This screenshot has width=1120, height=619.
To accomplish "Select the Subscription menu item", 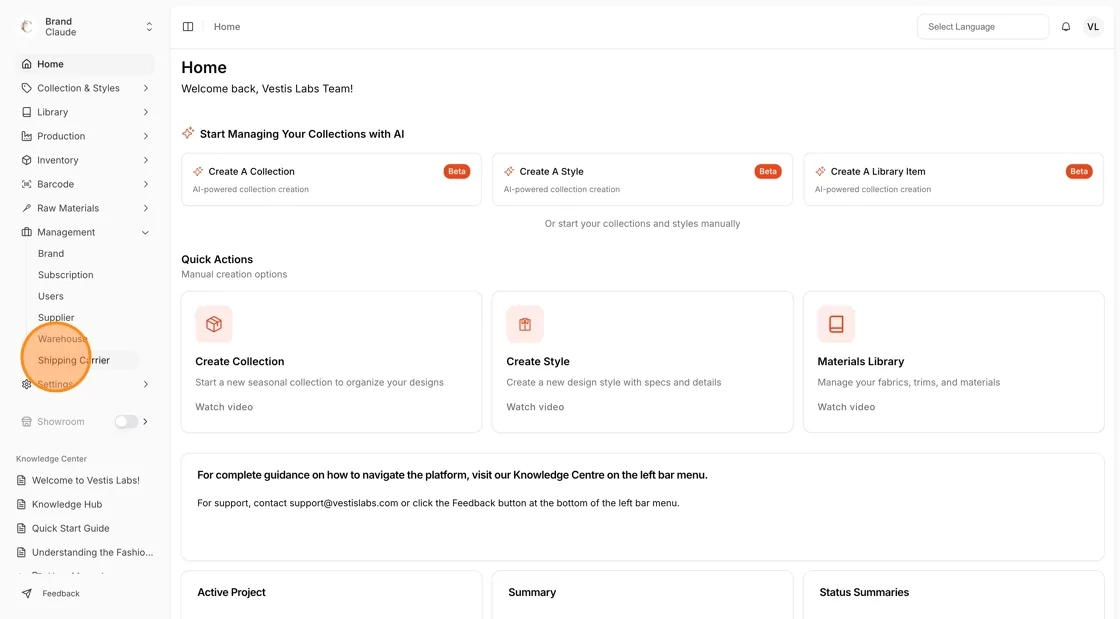I will [66, 275].
